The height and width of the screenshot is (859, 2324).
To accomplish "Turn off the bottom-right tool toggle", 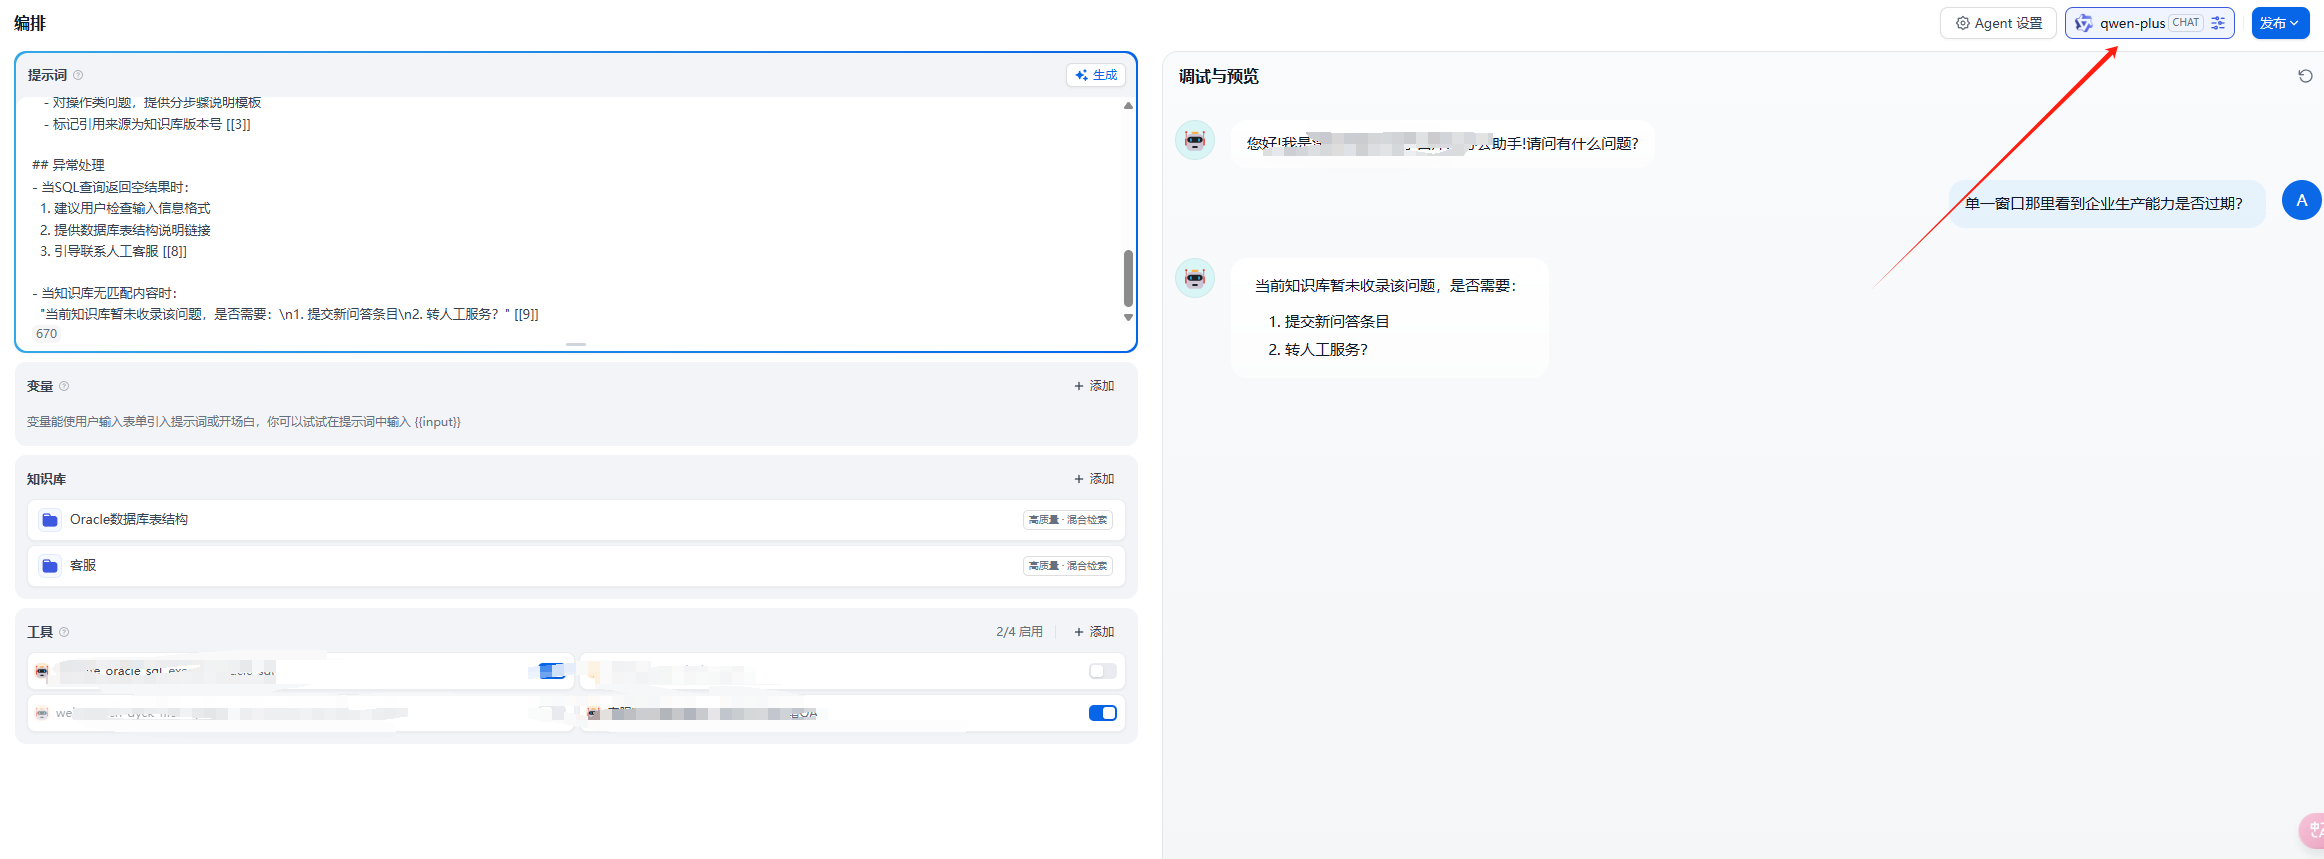I will [x=1102, y=713].
